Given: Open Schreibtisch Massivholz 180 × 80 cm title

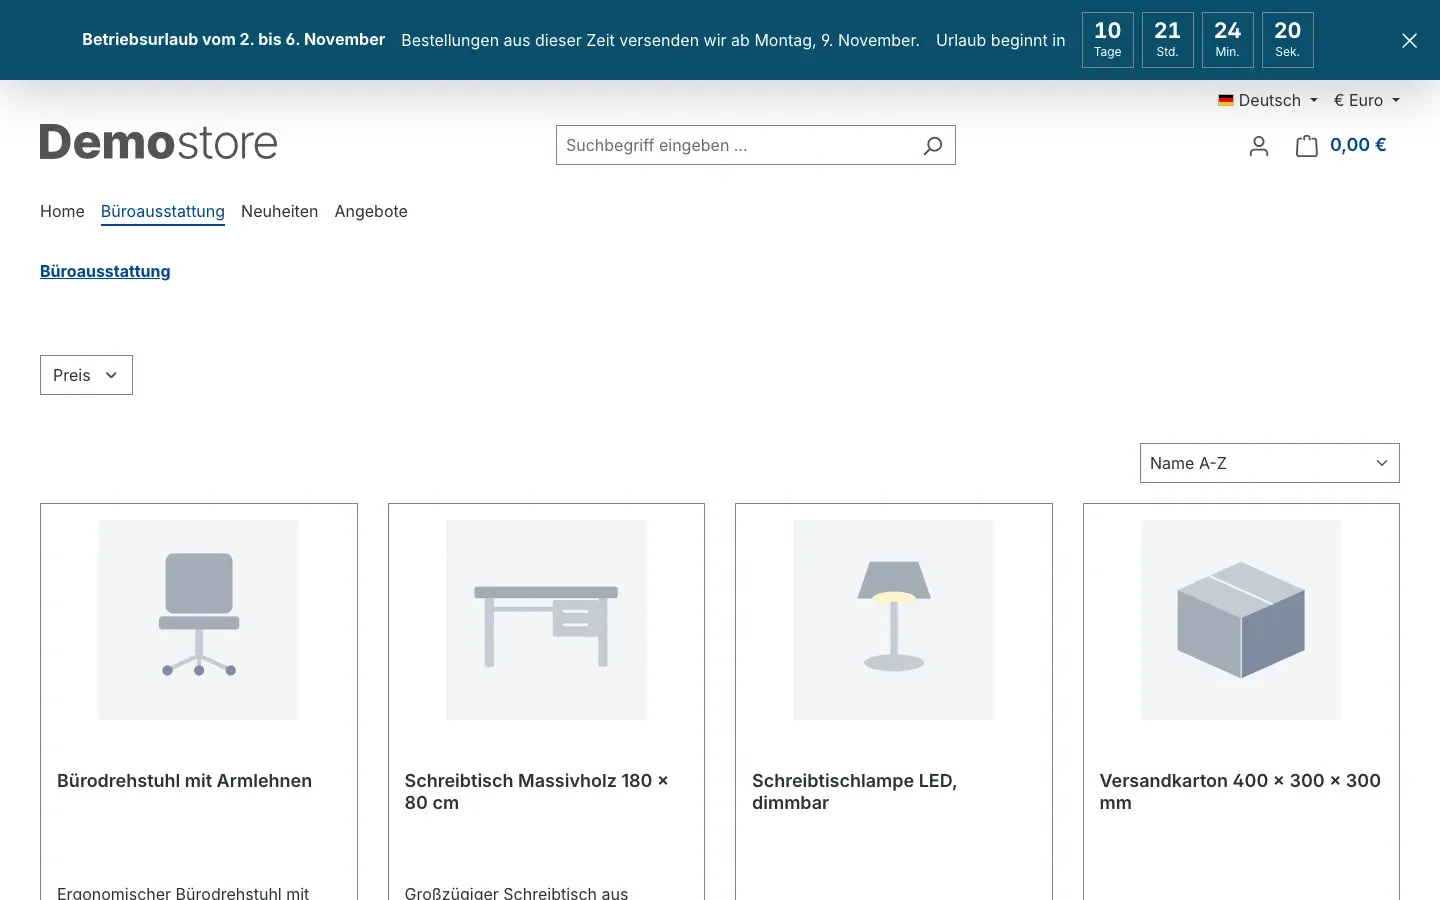Looking at the screenshot, I should tap(536, 792).
